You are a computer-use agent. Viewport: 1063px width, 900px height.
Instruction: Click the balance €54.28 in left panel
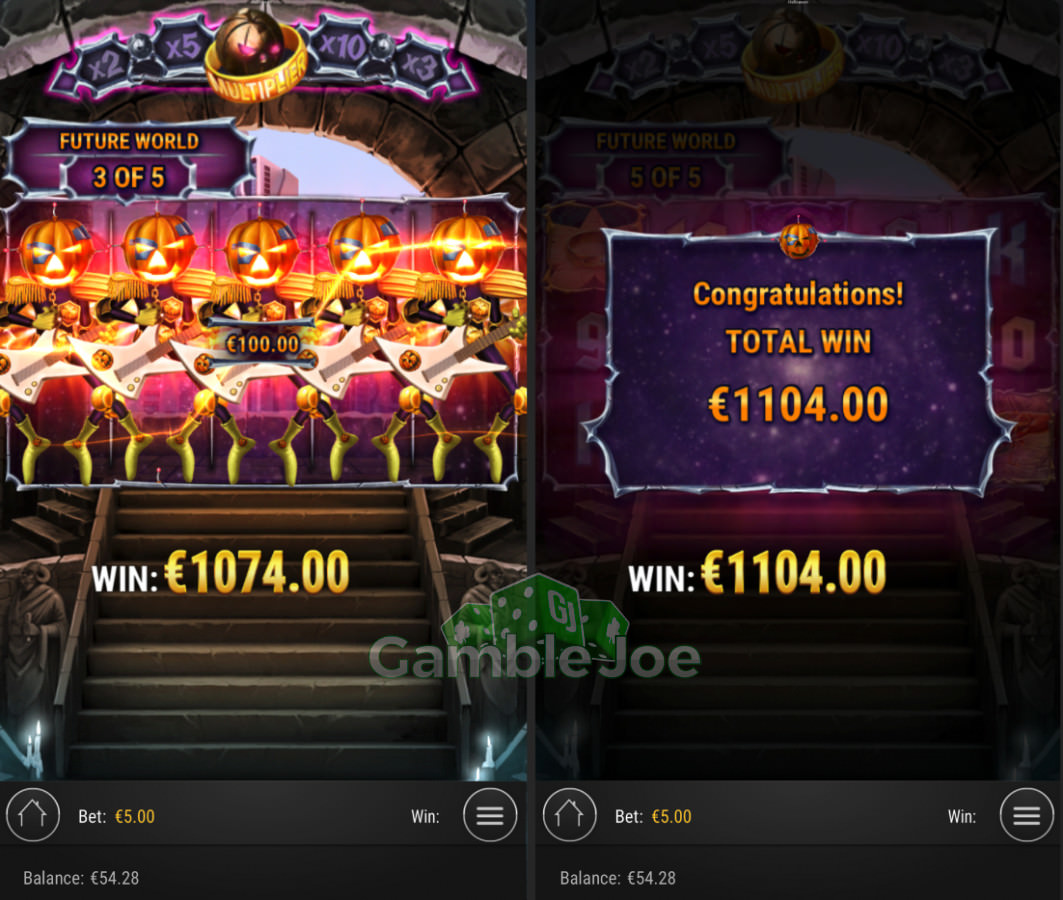(x=81, y=878)
